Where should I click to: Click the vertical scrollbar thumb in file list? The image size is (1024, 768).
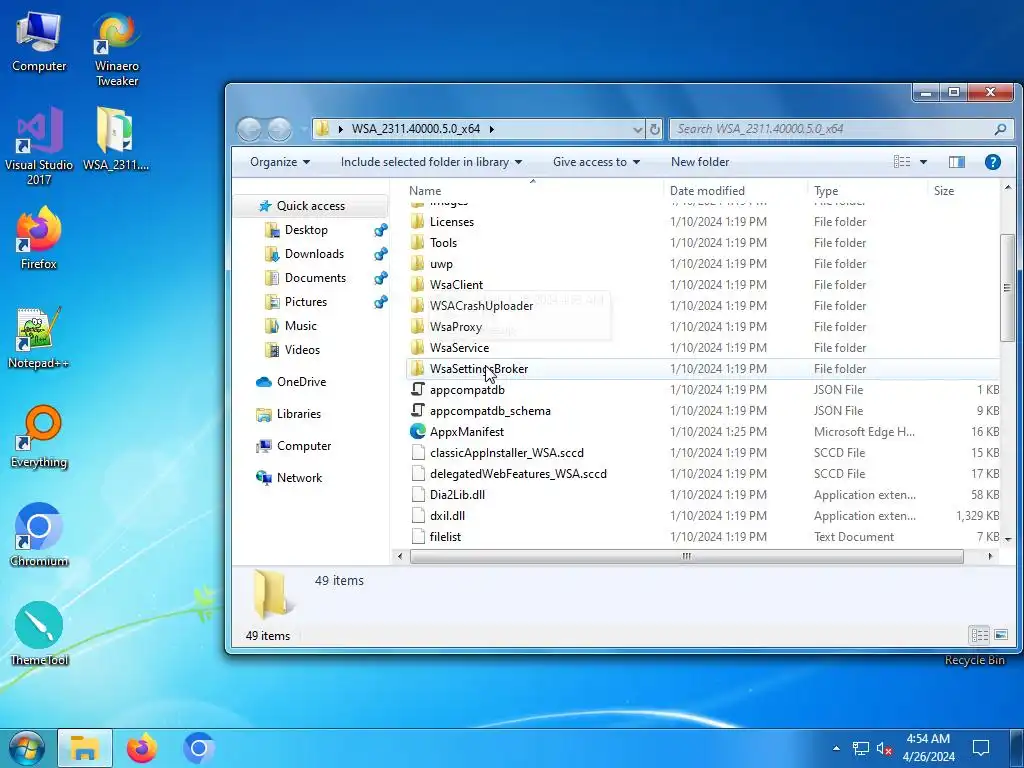click(x=1007, y=287)
